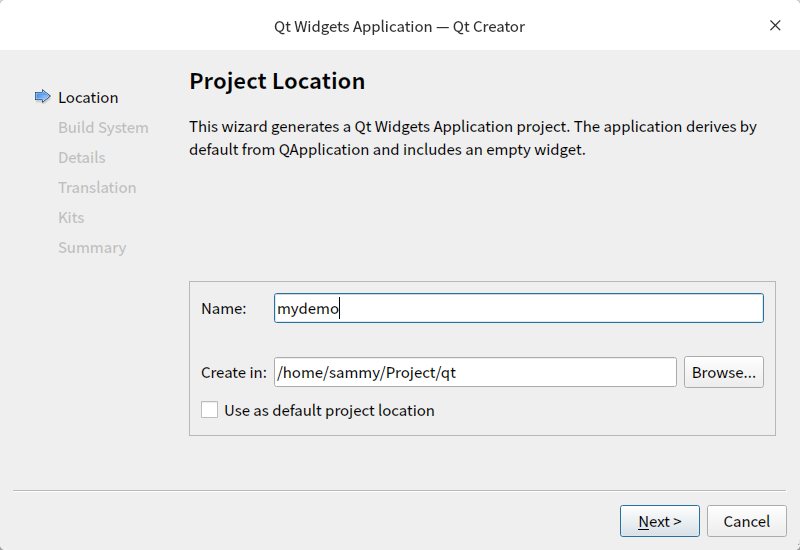Click the Project Location heading

[x=277, y=81]
